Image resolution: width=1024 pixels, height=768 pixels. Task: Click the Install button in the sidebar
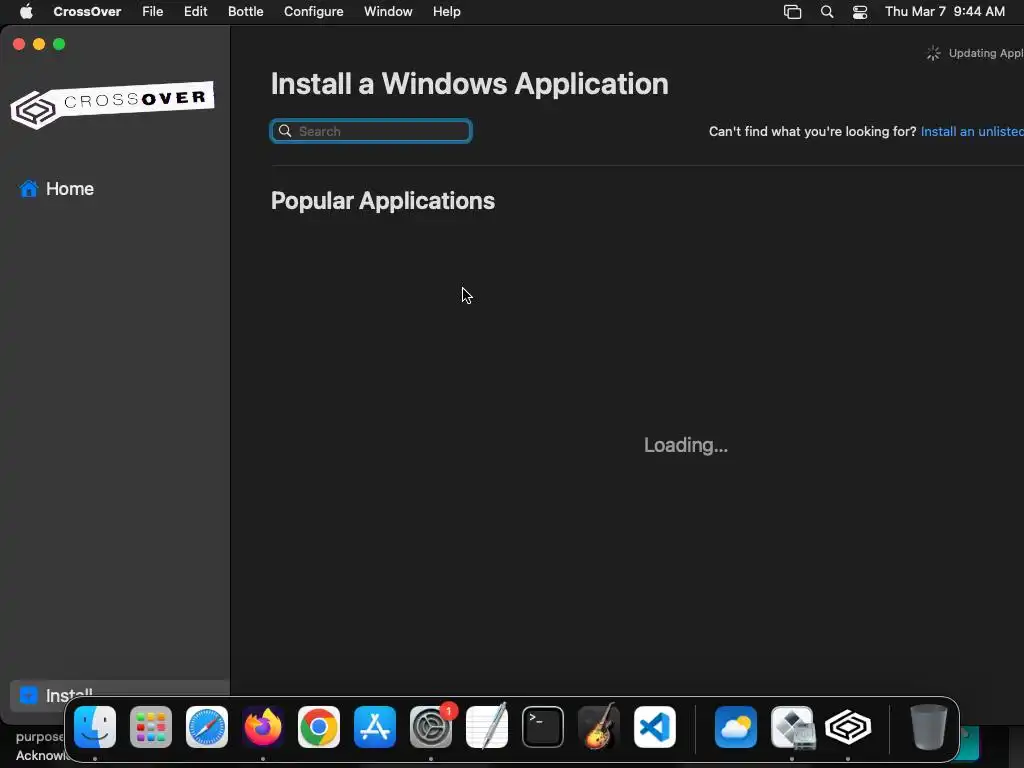pos(120,696)
